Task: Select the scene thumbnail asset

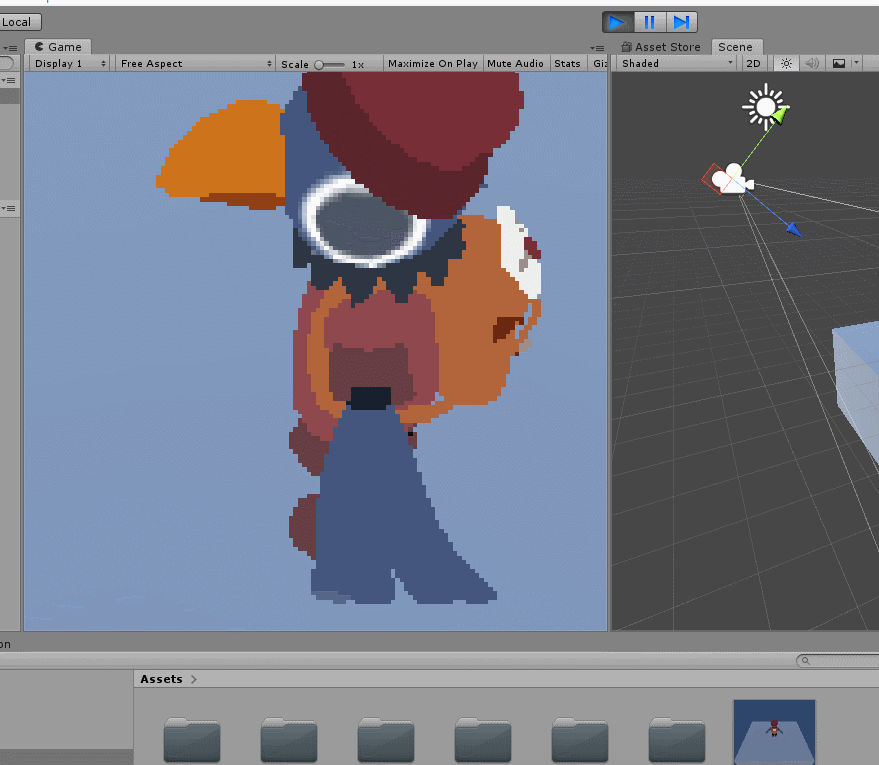Action: coord(775,732)
